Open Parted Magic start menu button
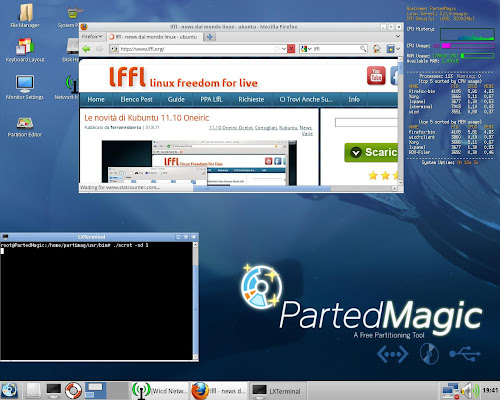Image resolution: width=500 pixels, height=400 pixels. pos(9,390)
